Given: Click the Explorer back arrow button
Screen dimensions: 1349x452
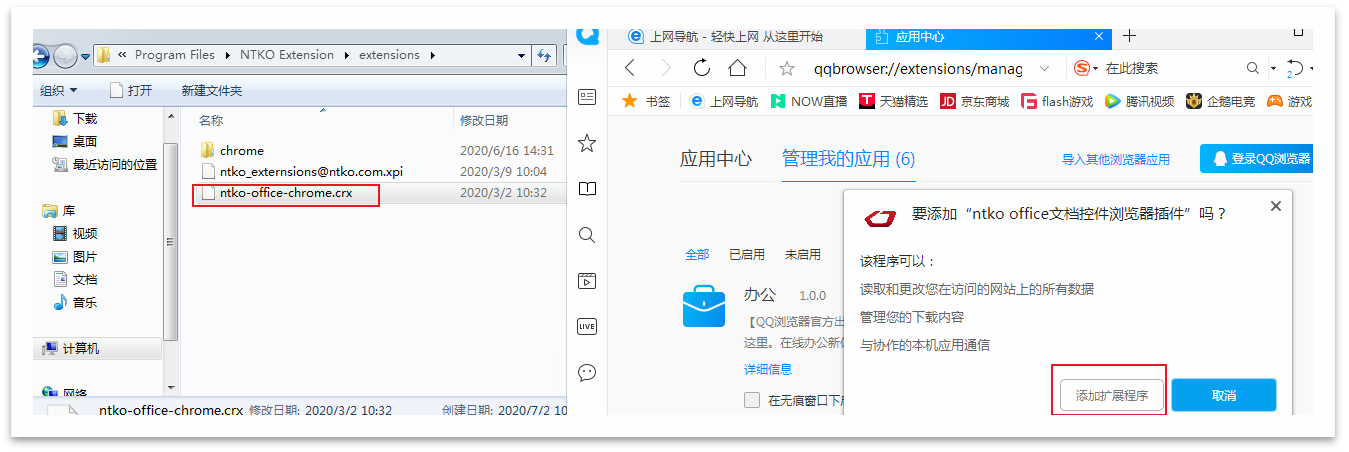Looking at the screenshot, I should 40,55.
